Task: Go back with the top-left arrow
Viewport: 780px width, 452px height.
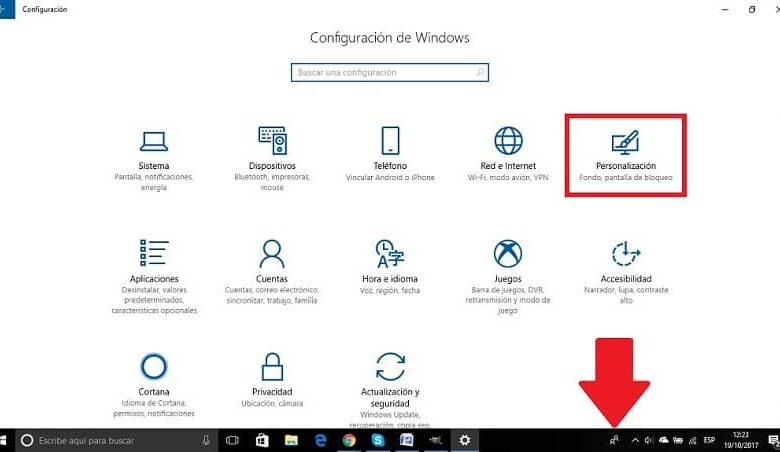Action: (4, 9)
